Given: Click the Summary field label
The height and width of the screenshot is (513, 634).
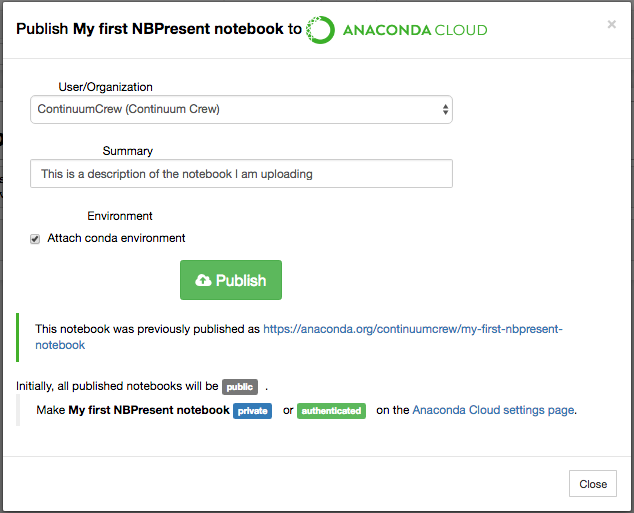Looking at the screenshot, I should tap(128, 151).
